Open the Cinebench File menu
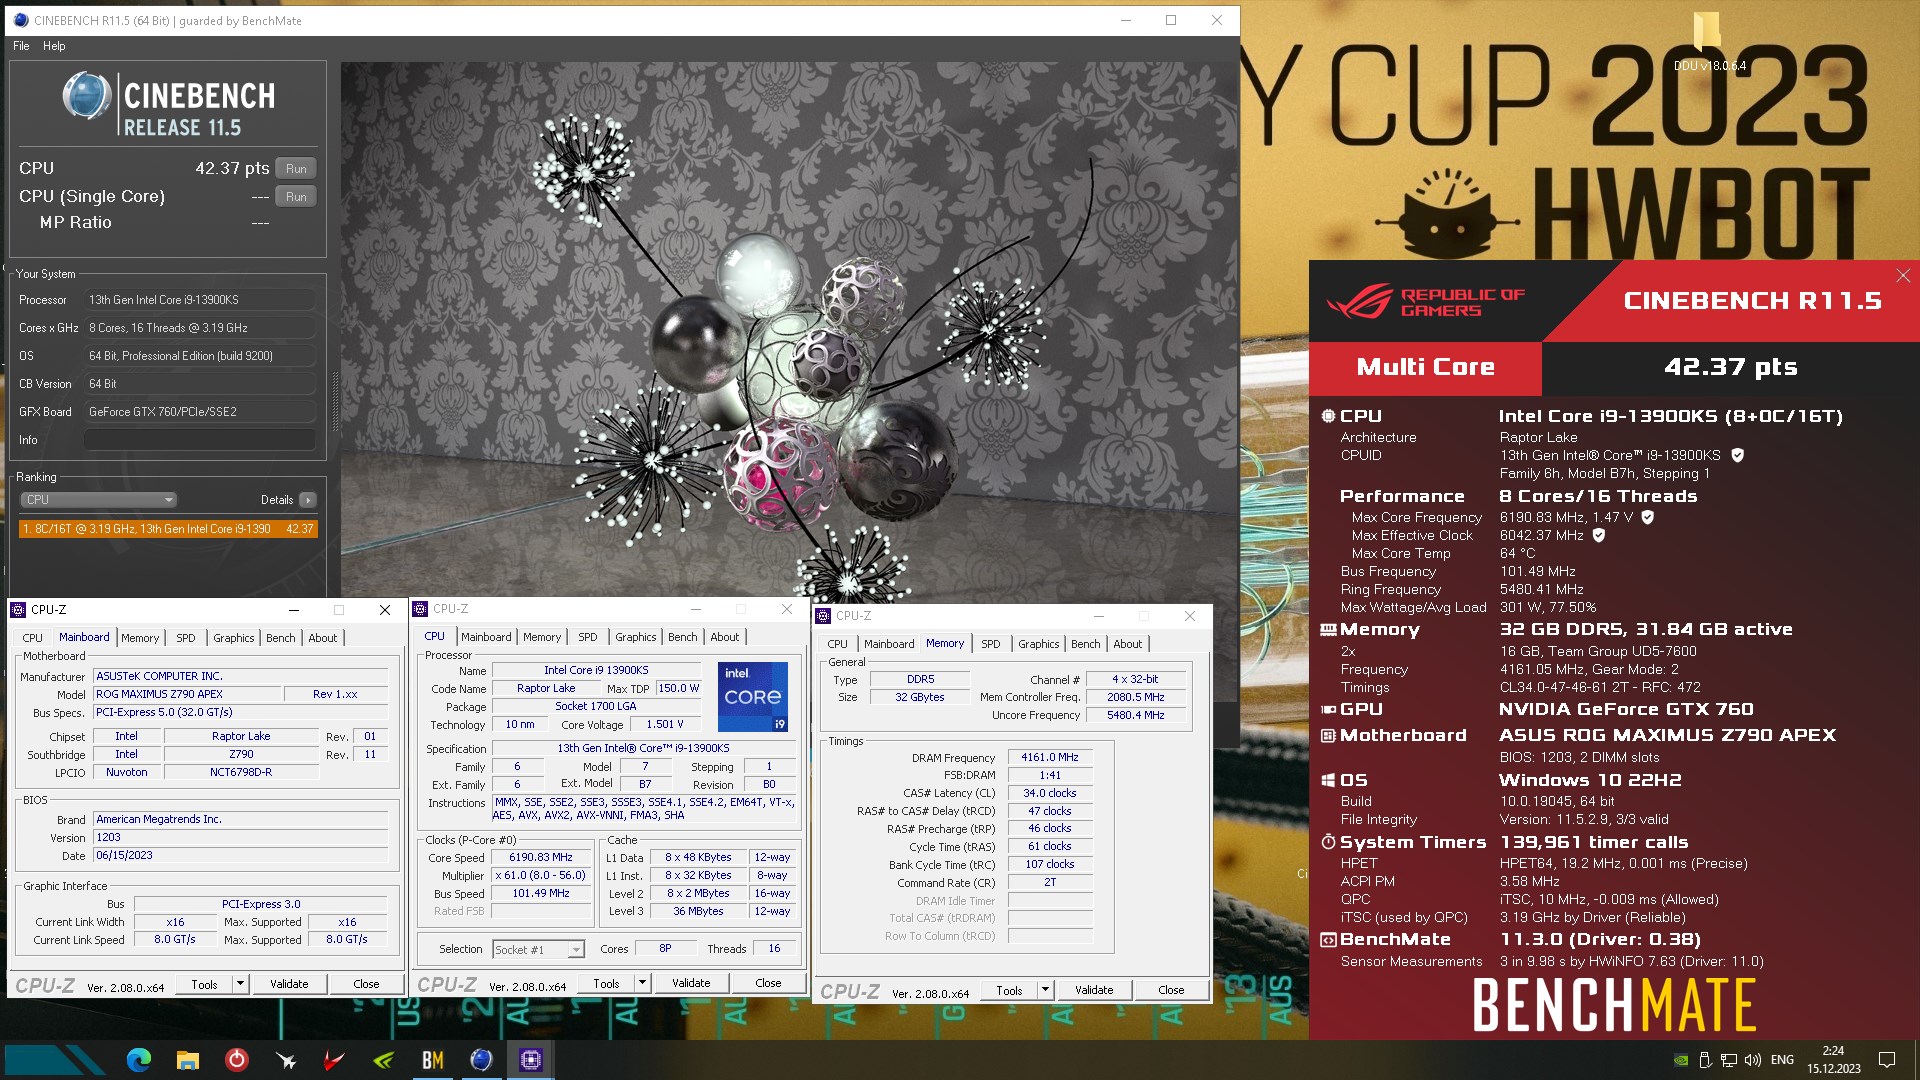Image resolution: width=1920 pixels, height=1080 pixels. pos(21,46)
